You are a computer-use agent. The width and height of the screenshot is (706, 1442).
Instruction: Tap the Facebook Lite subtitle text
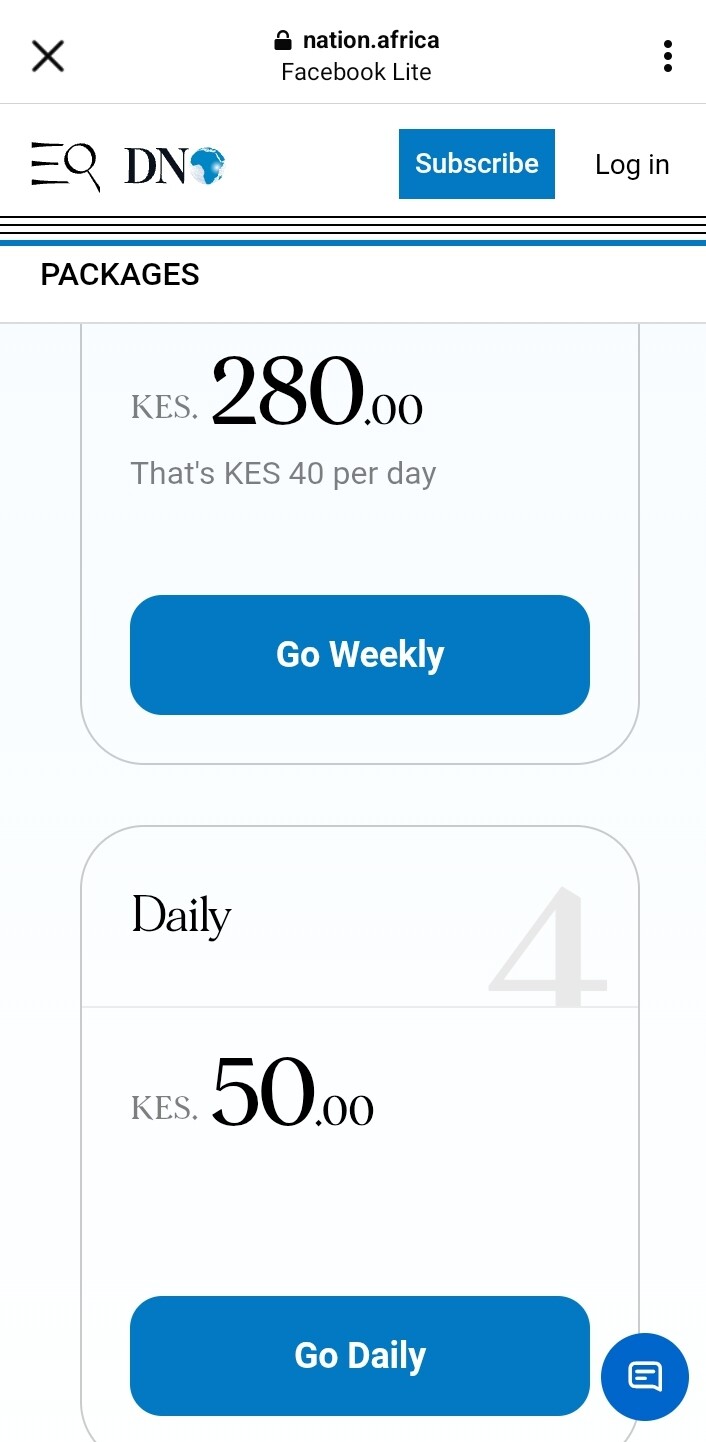tap(356, 73)
